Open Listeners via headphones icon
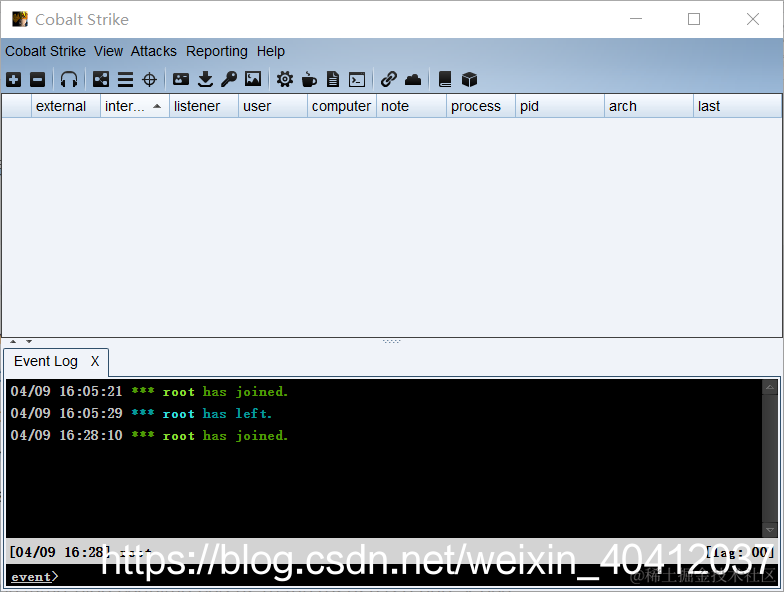The width and height of the screenshot is (784, 592). 69,80
